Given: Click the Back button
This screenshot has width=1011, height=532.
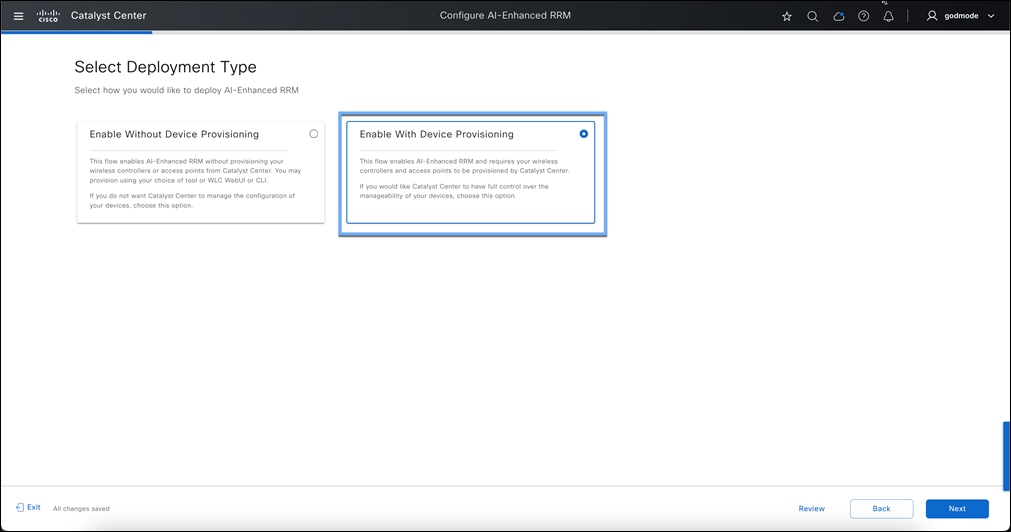Looking at the screenshot, I should coord(881,508).
